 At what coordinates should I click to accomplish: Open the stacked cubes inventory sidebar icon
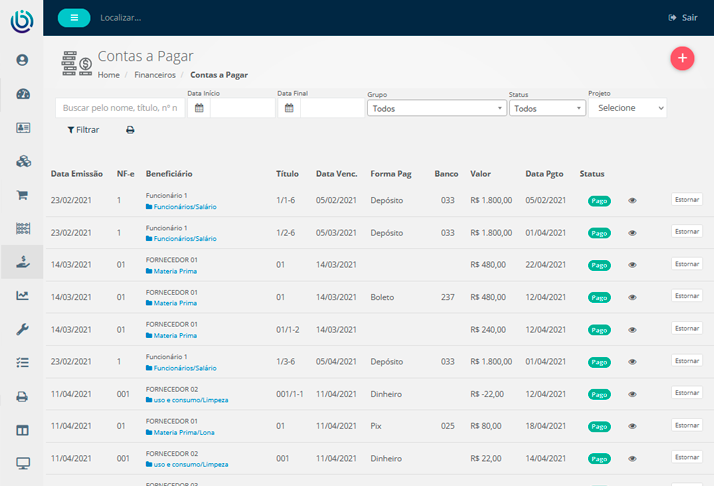(x=22, y=161)
